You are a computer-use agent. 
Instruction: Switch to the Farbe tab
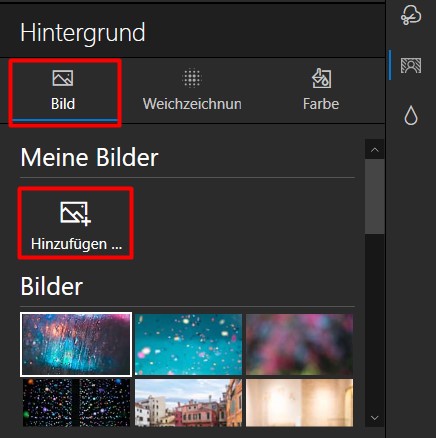(x=321, y=91)
